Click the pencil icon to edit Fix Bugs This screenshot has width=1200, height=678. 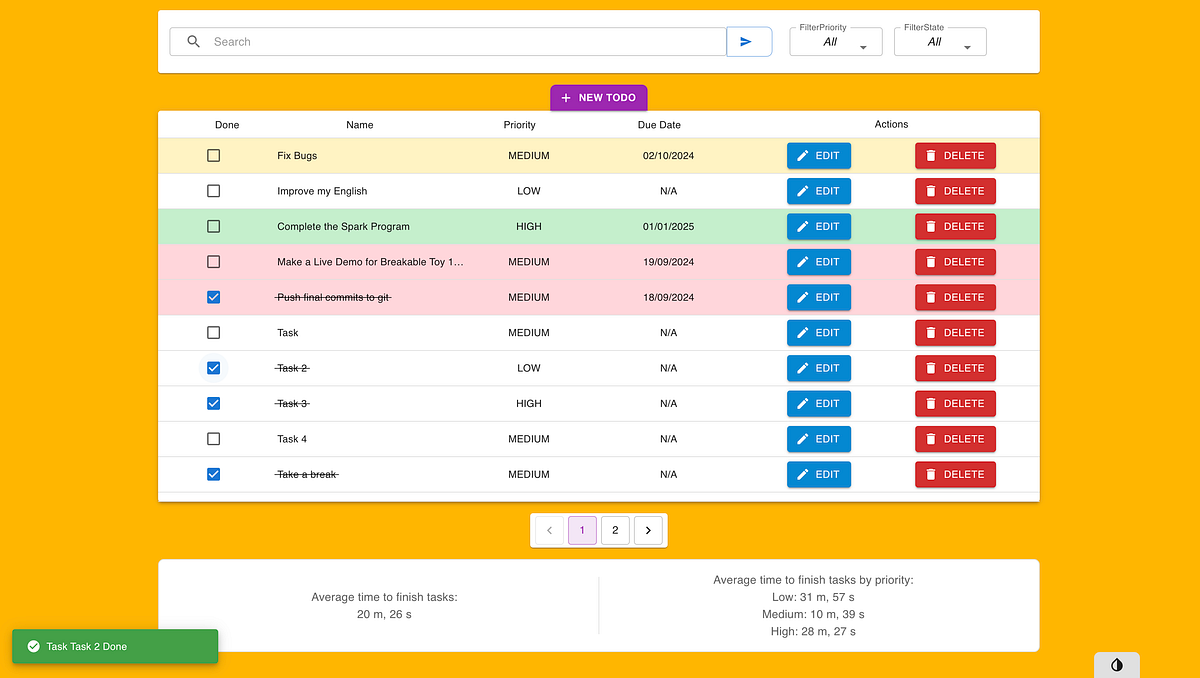coord(804,155)
